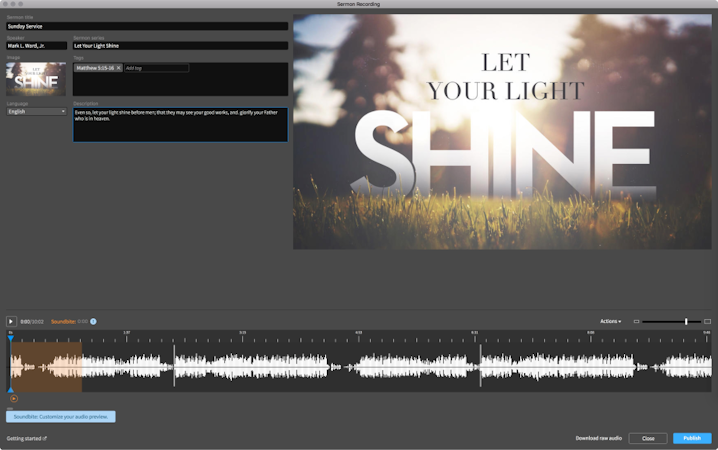Play the soundbite preview with orange button
This screenshot has width=718, height=450.
click(14, 399)
